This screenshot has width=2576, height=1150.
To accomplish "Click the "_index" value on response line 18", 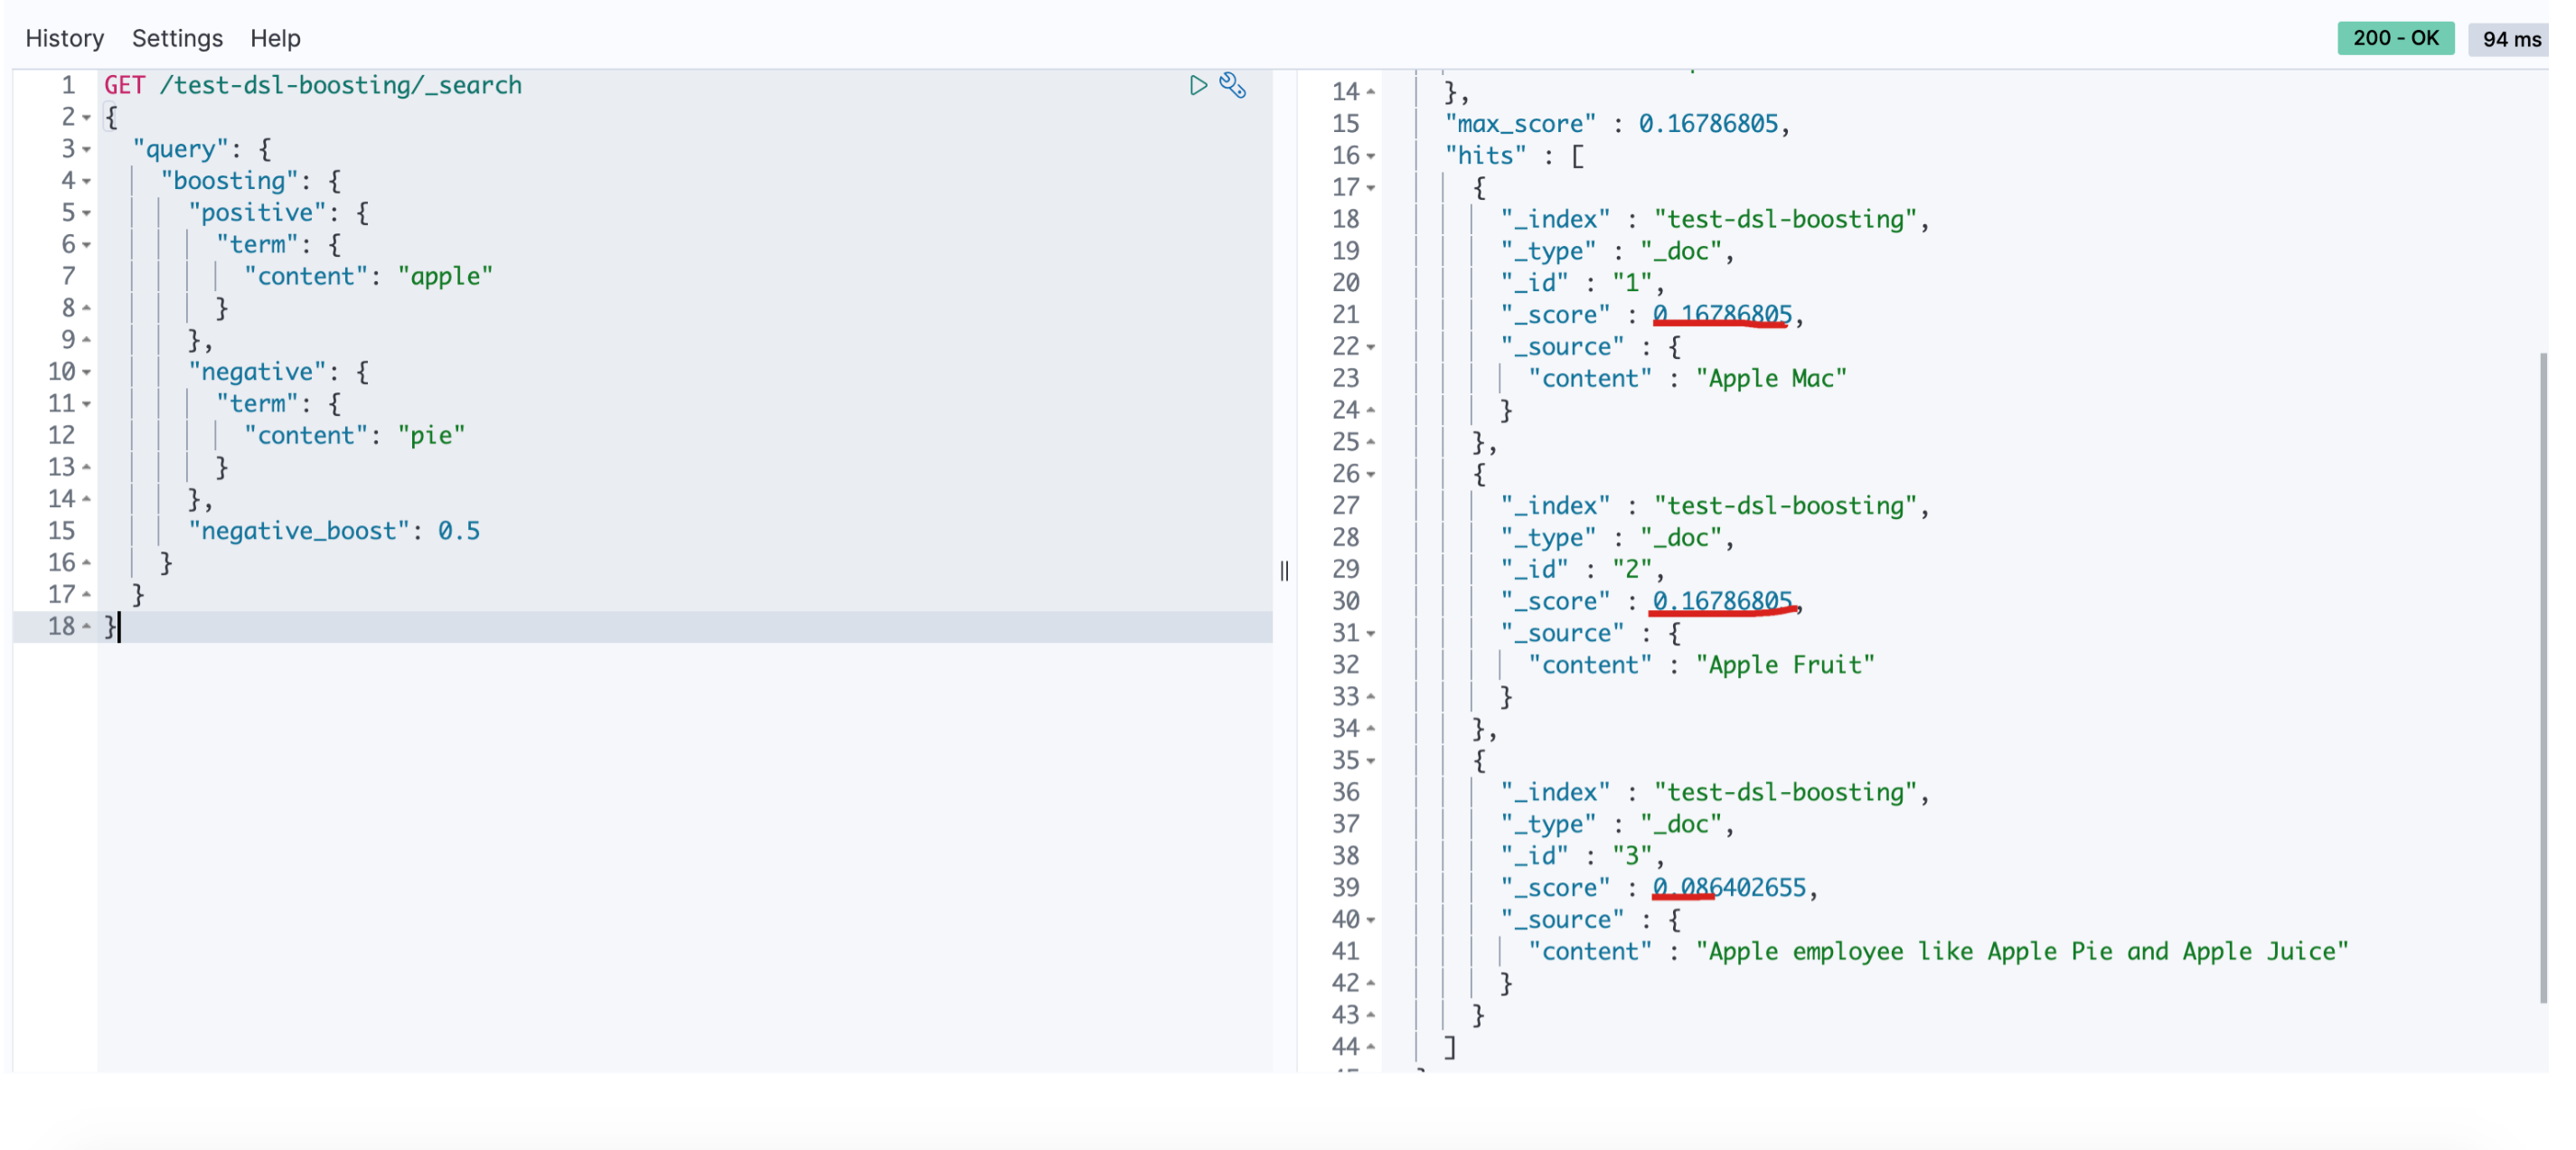I will click(x=1785, y=220).
